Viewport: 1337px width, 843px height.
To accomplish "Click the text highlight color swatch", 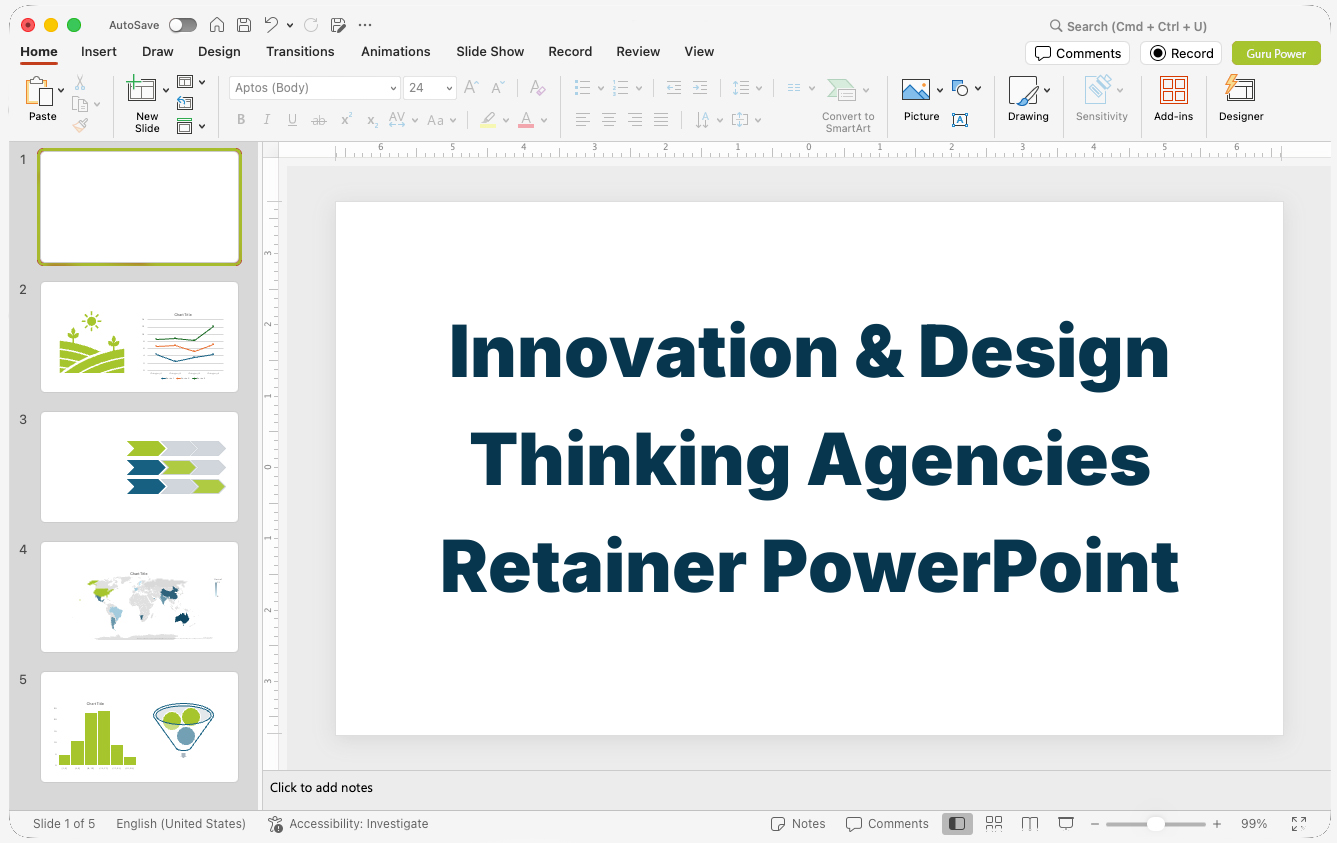I will 488,120.
